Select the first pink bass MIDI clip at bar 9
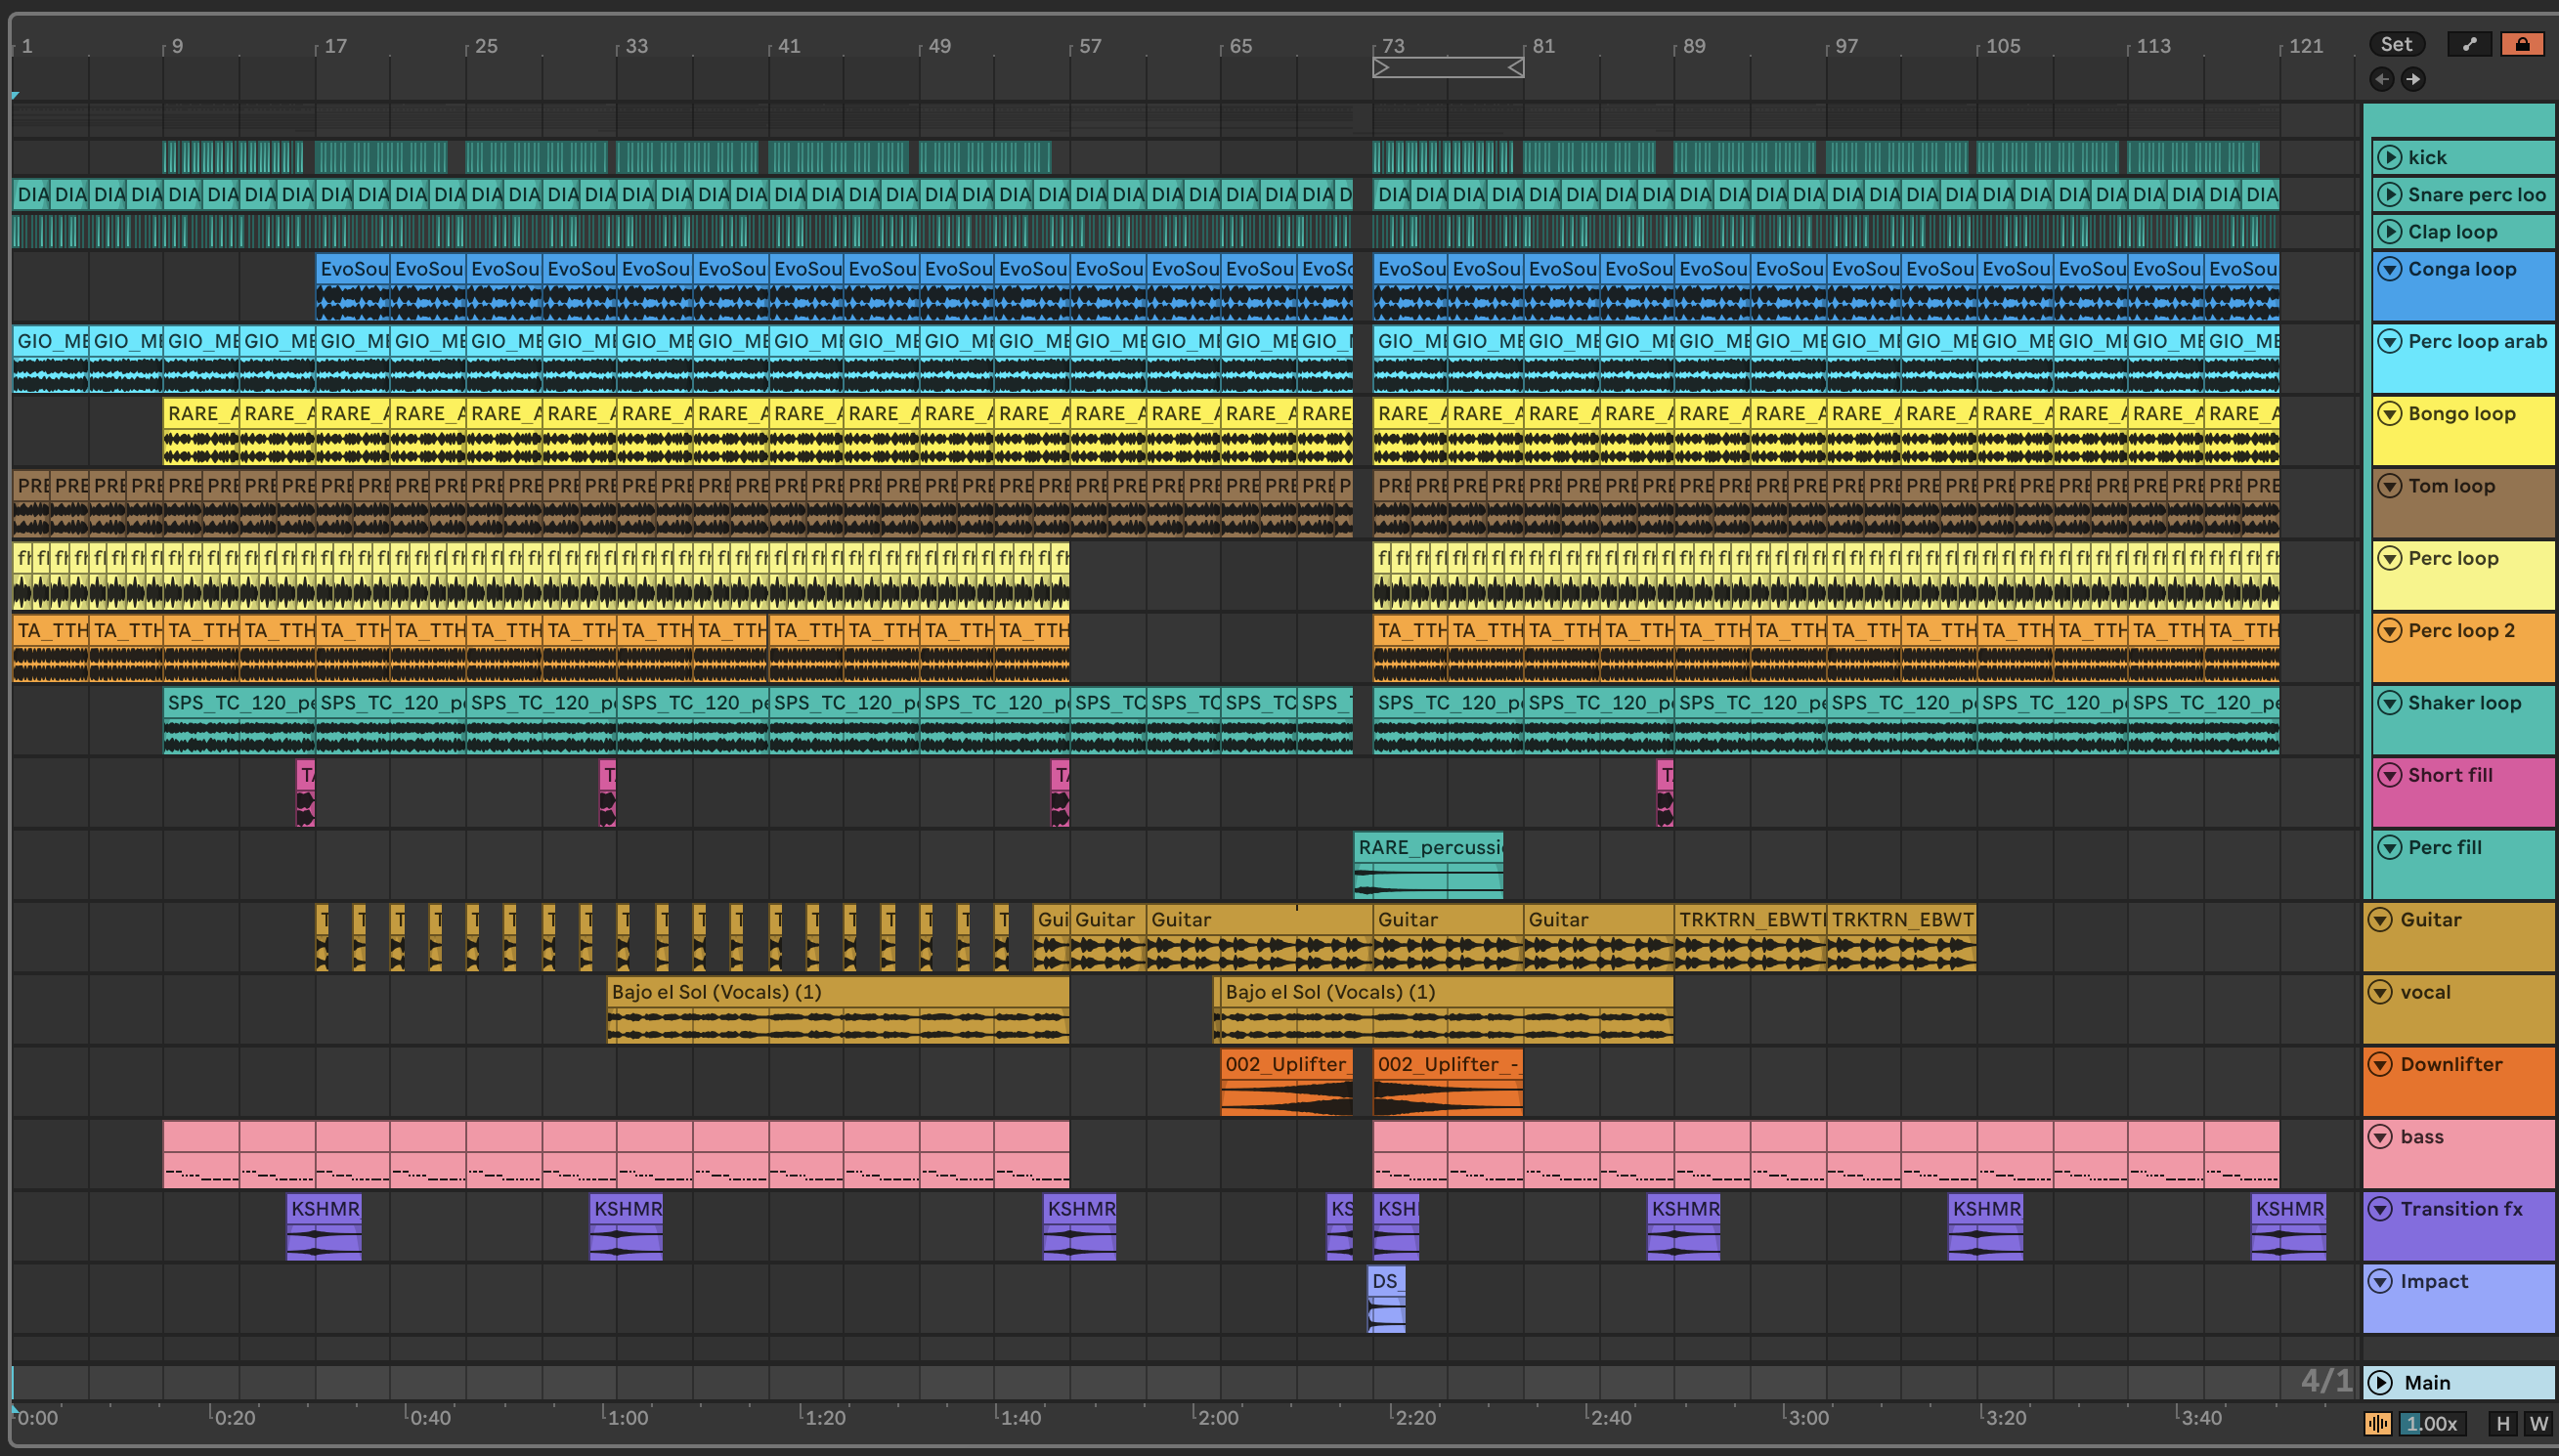 201,1153
